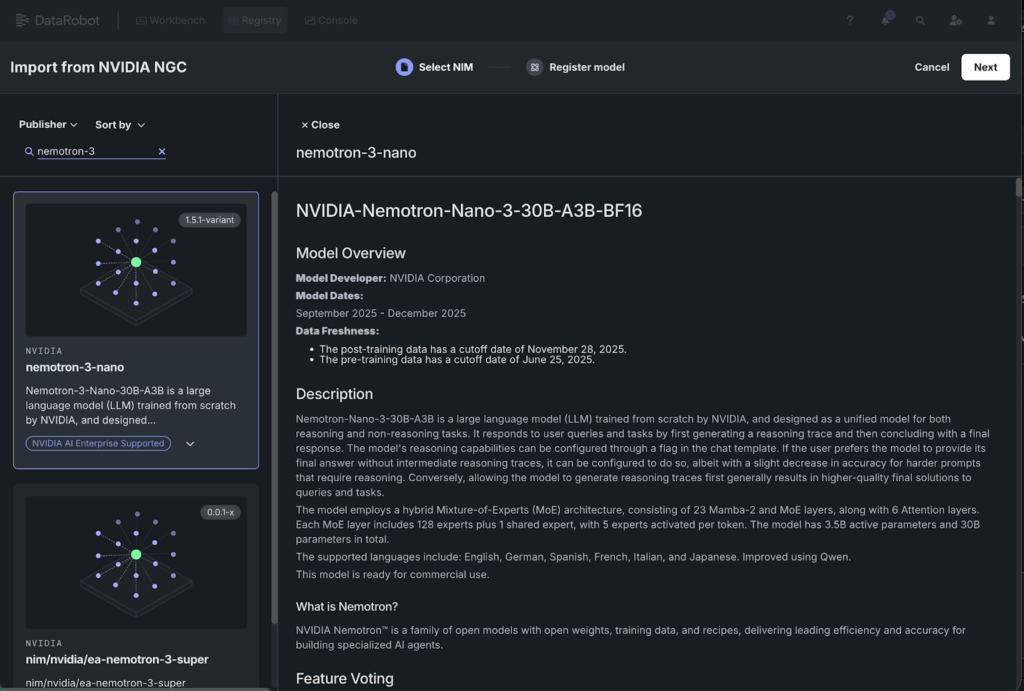Open user management via people-gear icon
Image resolution: width=1024 pixels, height=691 pixels.
(x=954, y=20)
